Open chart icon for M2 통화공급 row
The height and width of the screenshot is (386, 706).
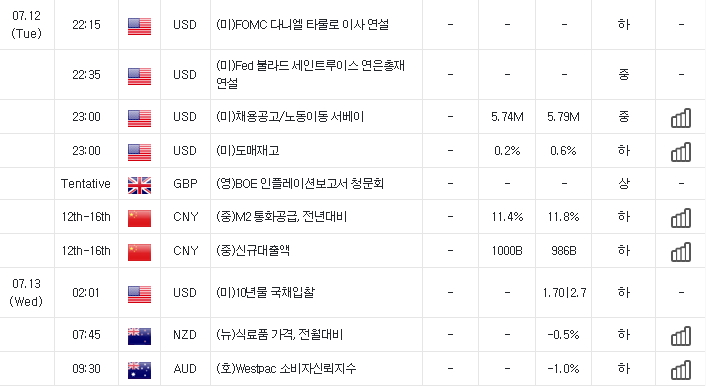coord(681,218)
